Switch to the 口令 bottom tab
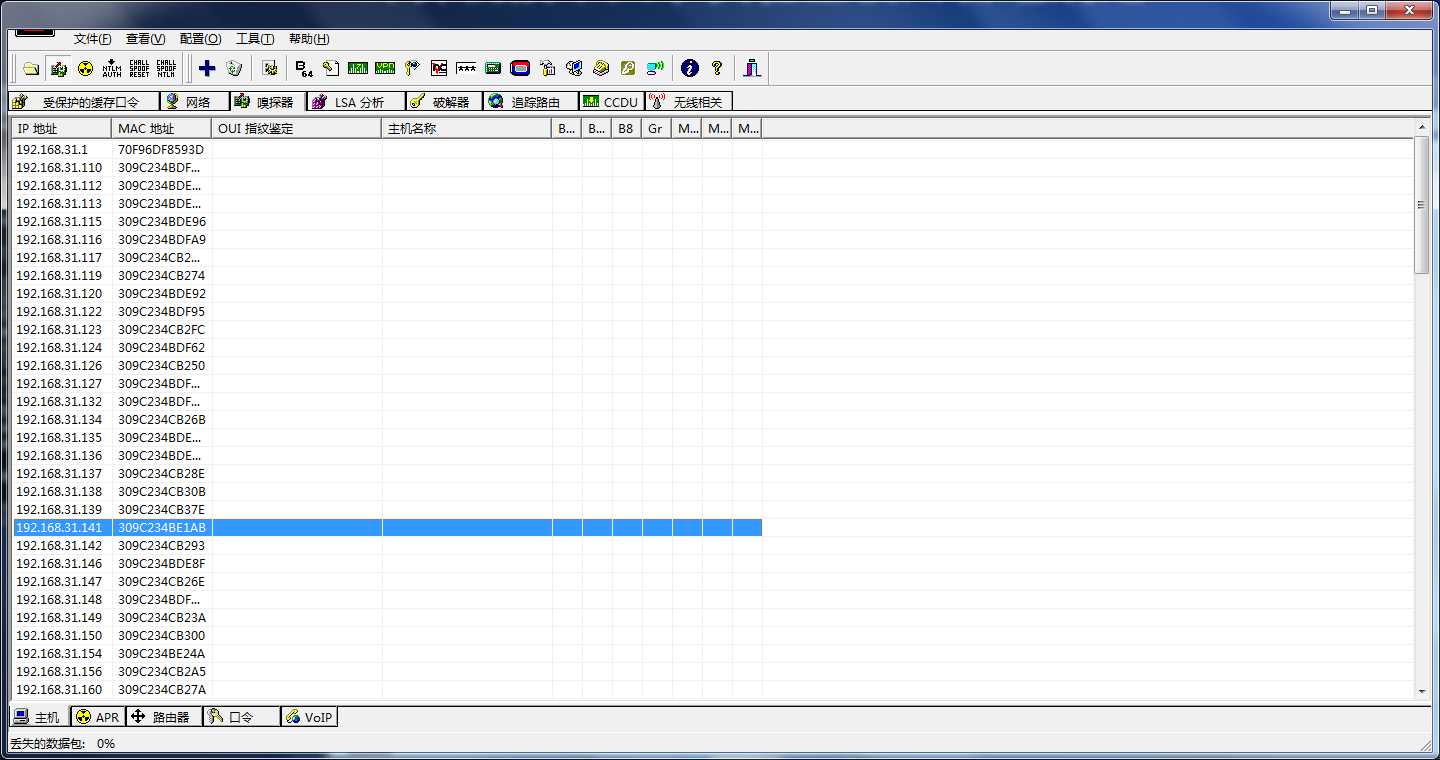1440x760 pixels. point(241,717)
